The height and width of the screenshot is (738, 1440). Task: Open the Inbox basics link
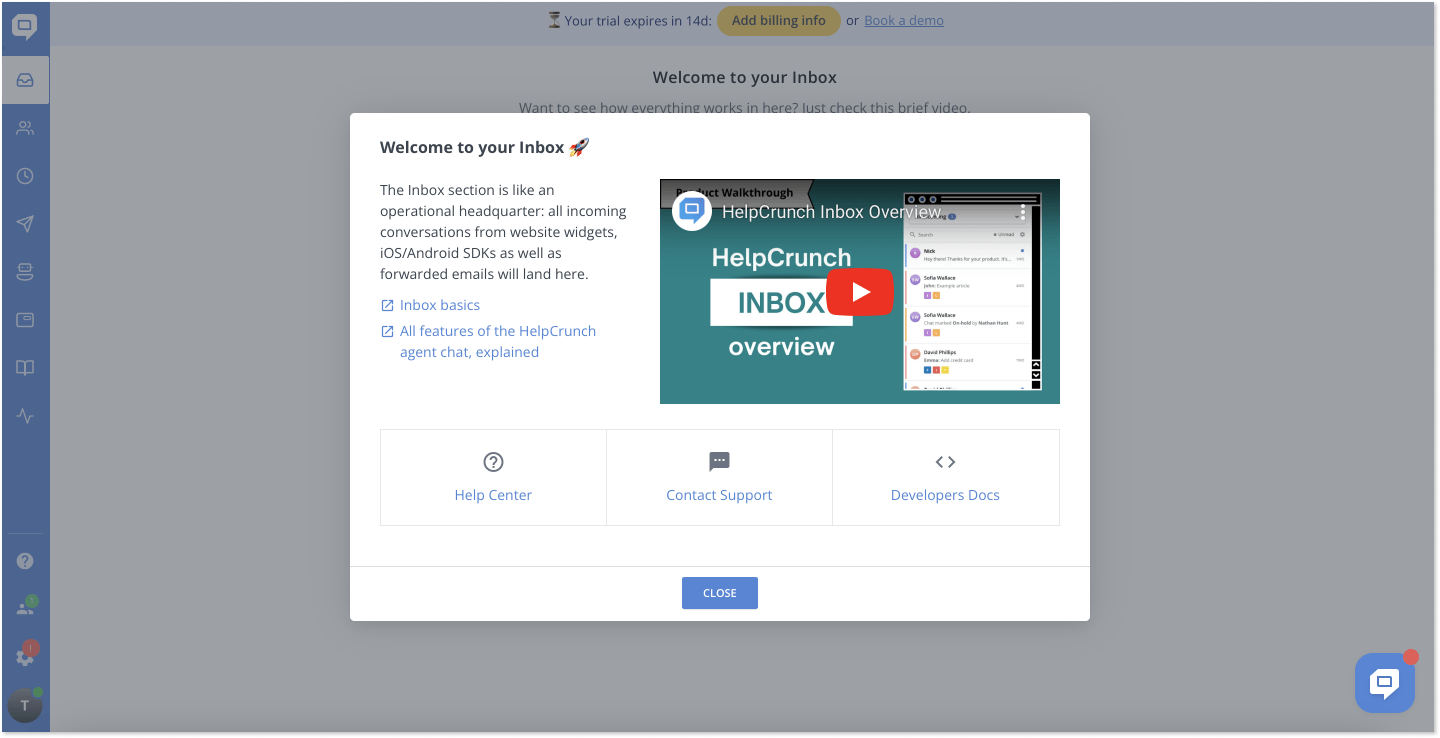coord(440,305)
